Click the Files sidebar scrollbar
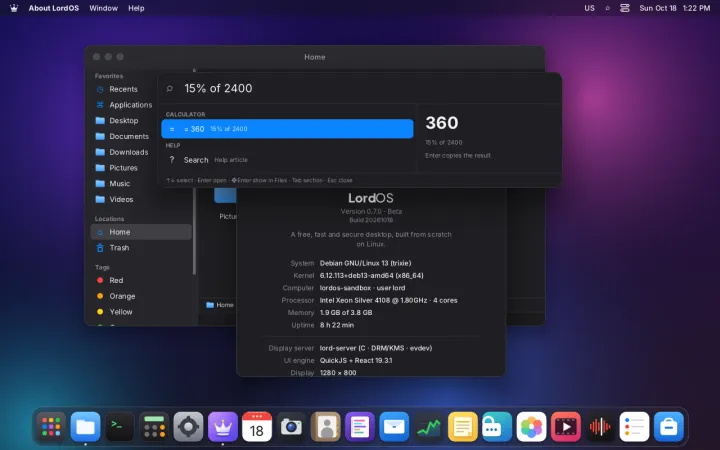This screenshot has height=450, width=720. (194, 231)
